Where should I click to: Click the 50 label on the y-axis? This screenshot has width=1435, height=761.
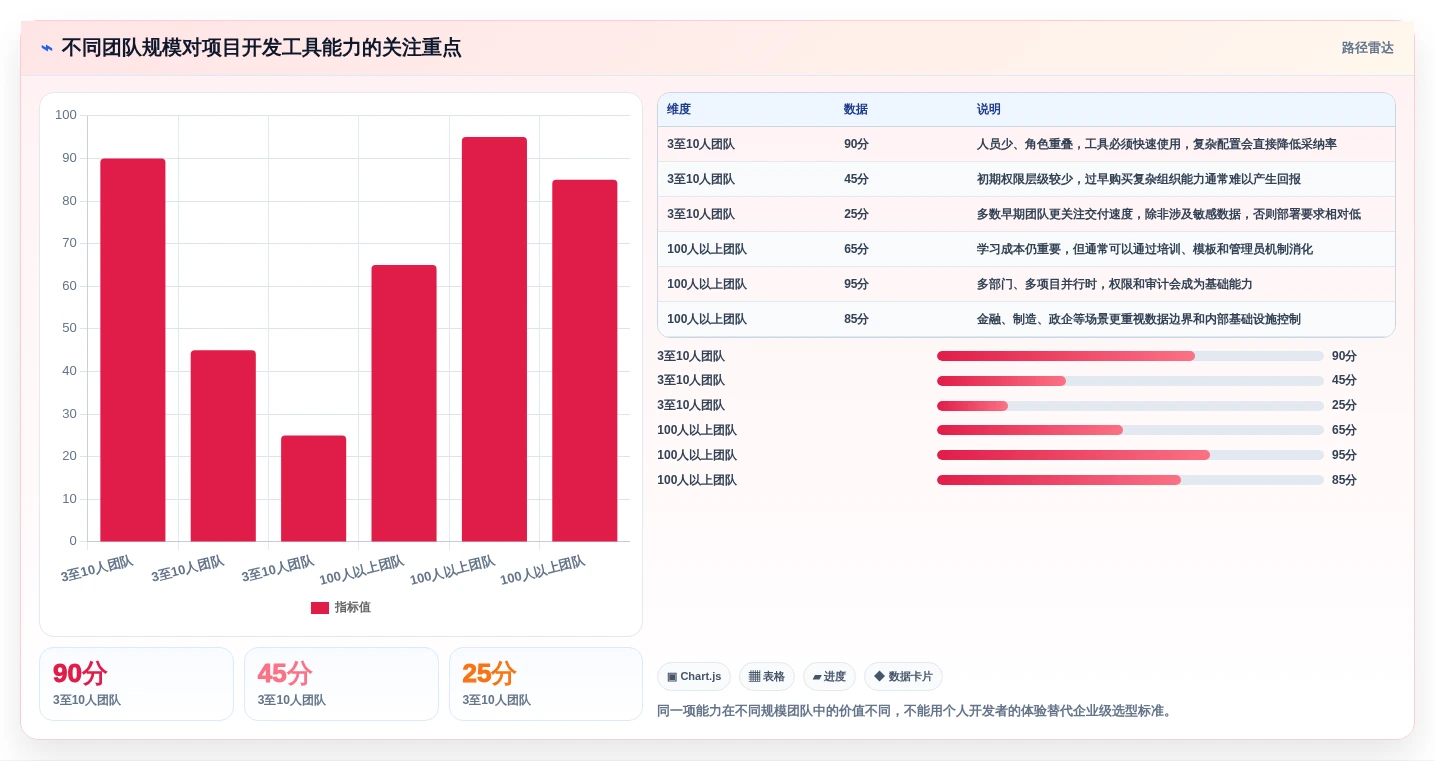point(69,328)
